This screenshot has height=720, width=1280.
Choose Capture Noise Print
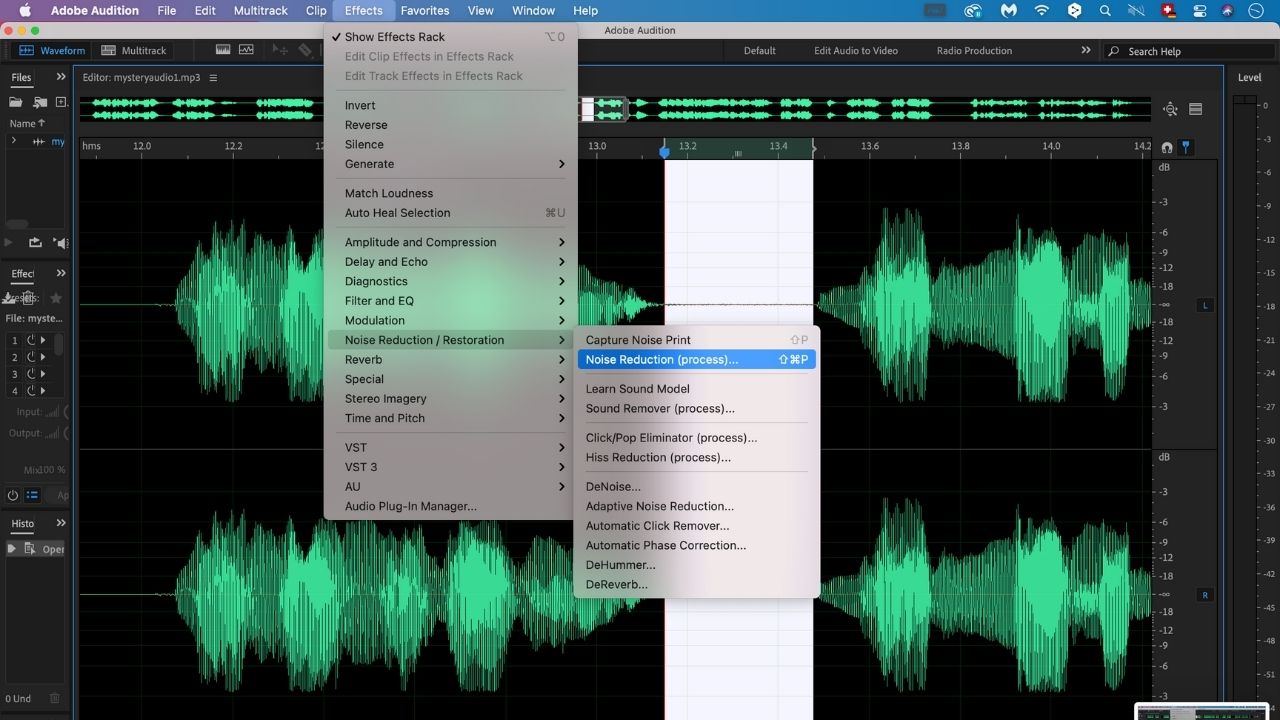(697, 340)
